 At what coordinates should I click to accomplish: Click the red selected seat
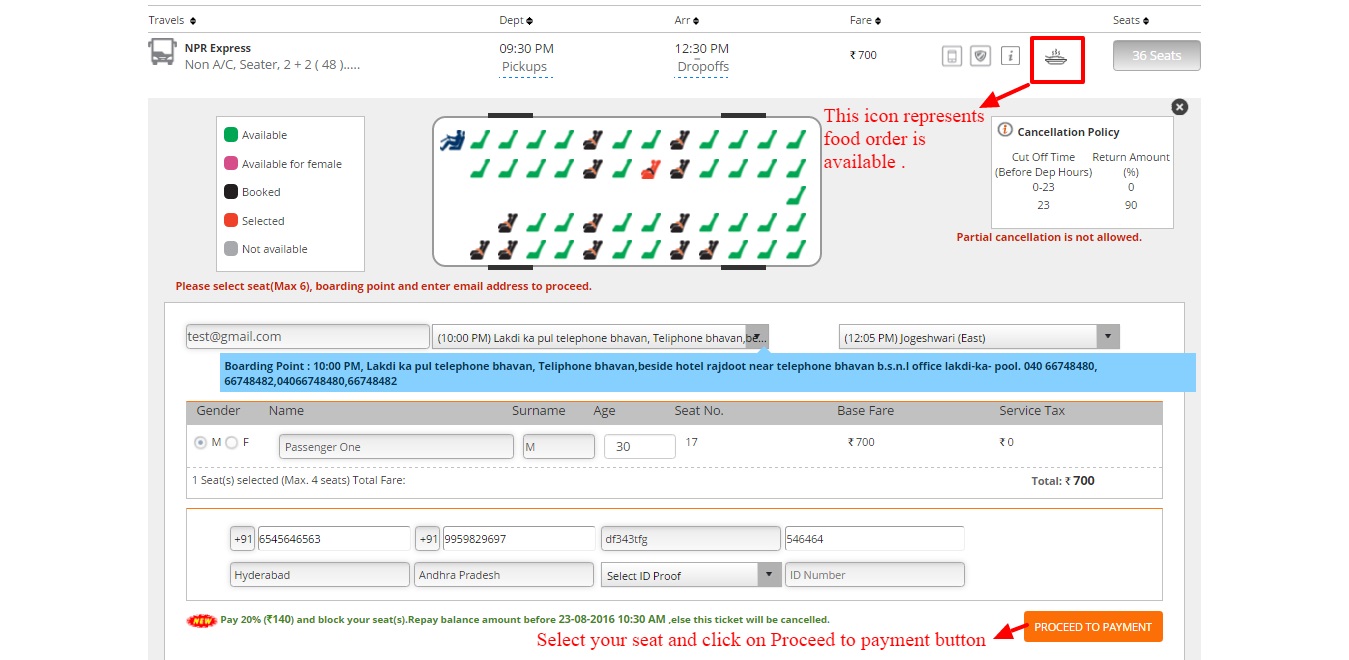pyautogui.click(x=648, y=169)
